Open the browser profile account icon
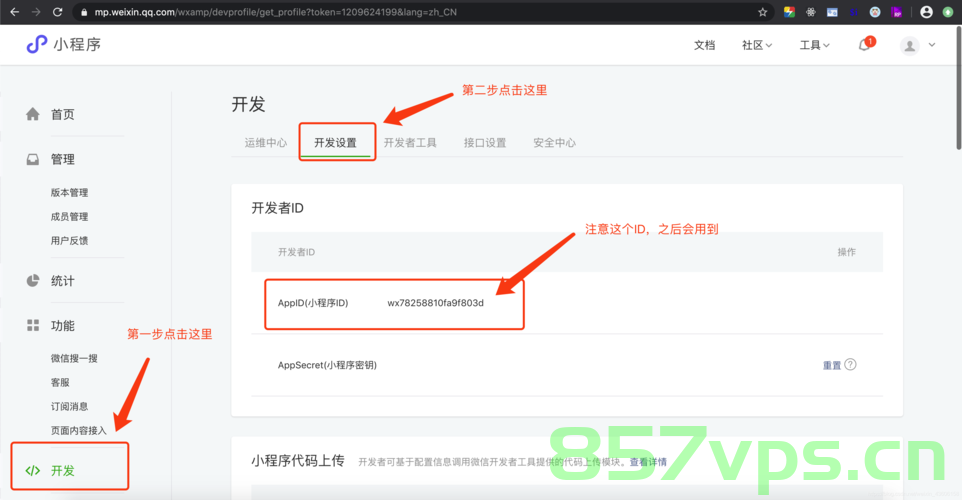 (926, 12)
